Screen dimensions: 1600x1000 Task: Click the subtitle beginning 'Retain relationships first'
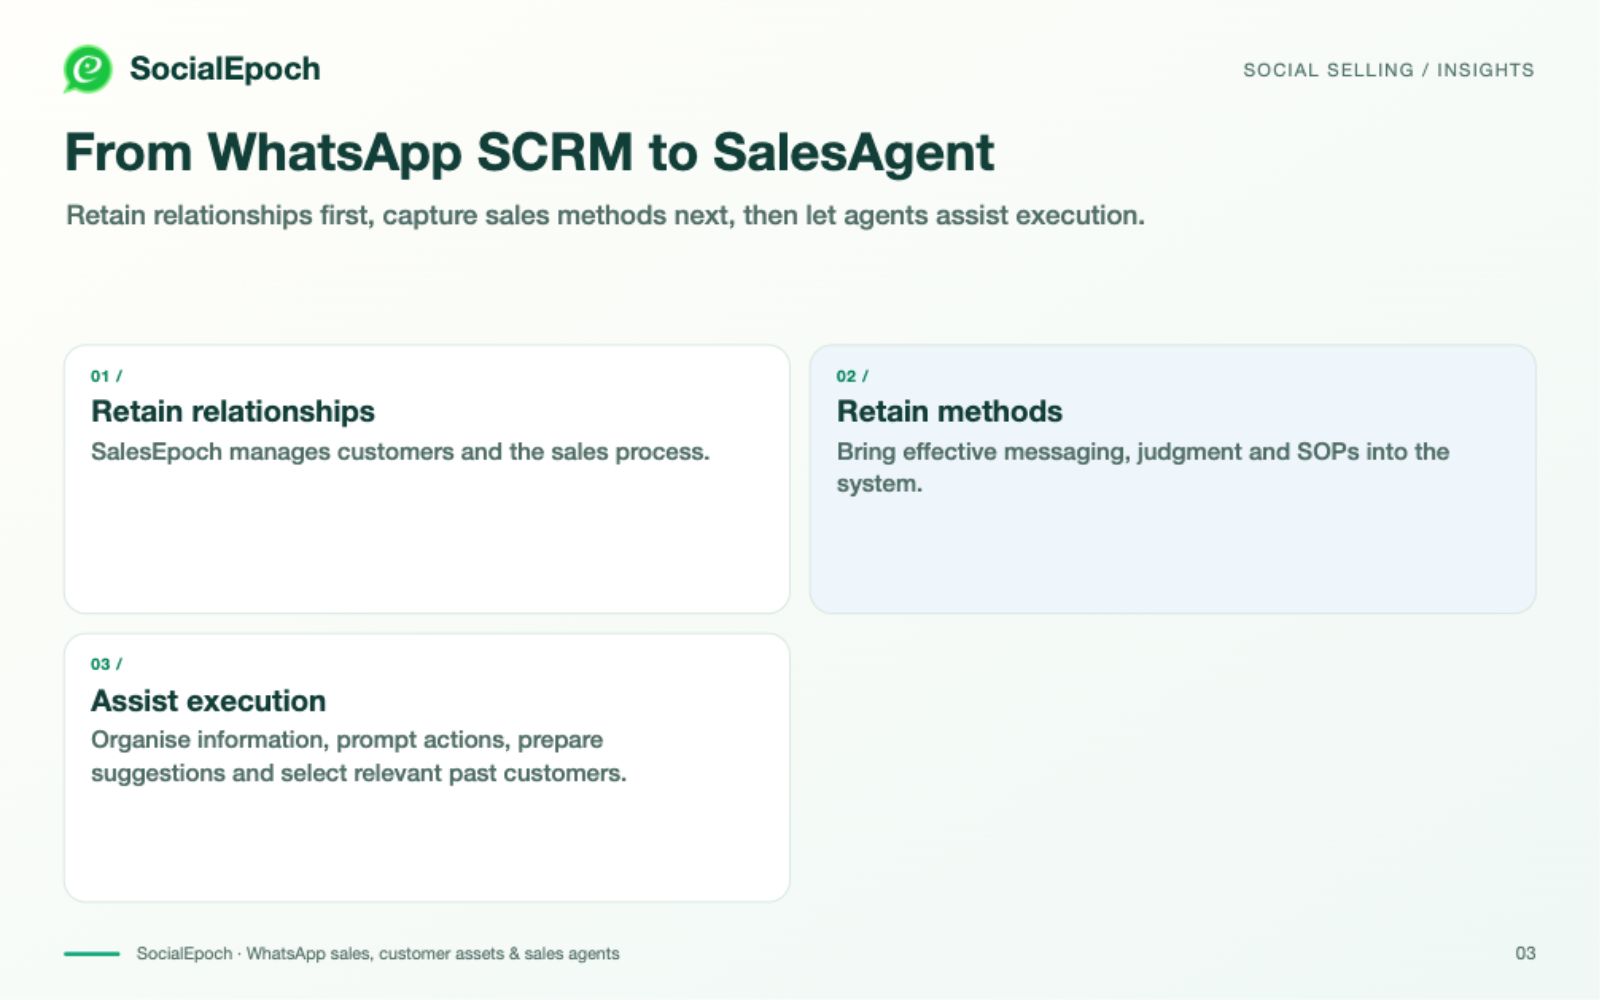pos(605,215)
